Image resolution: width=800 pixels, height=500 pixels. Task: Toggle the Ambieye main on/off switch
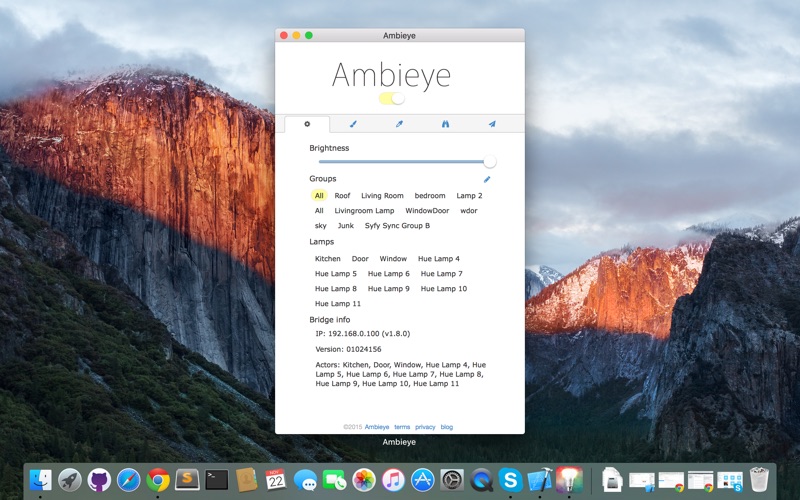point(391,98)
